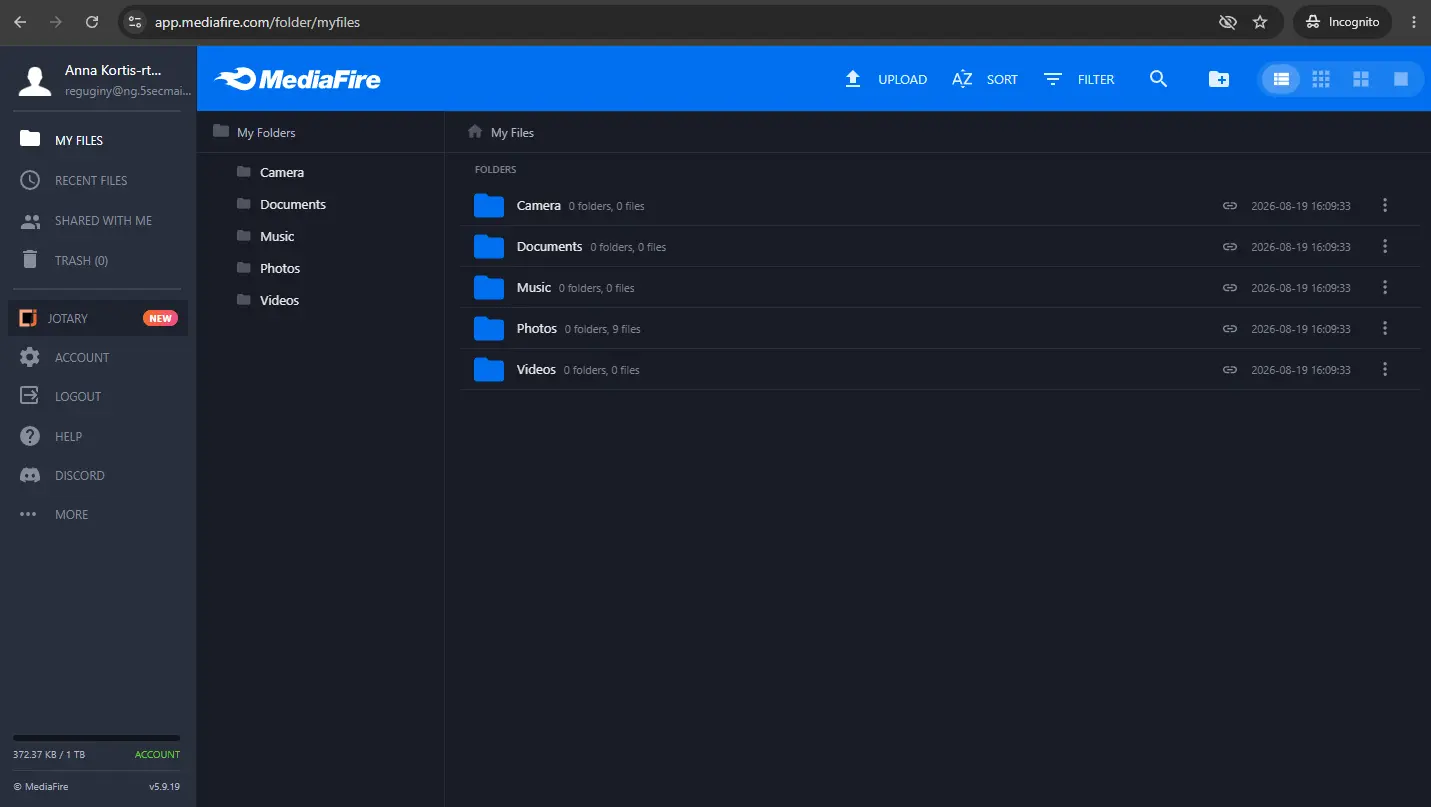1431x807 pixels.
Task: Click the new folder icon
Action: tap(1219, 79)
